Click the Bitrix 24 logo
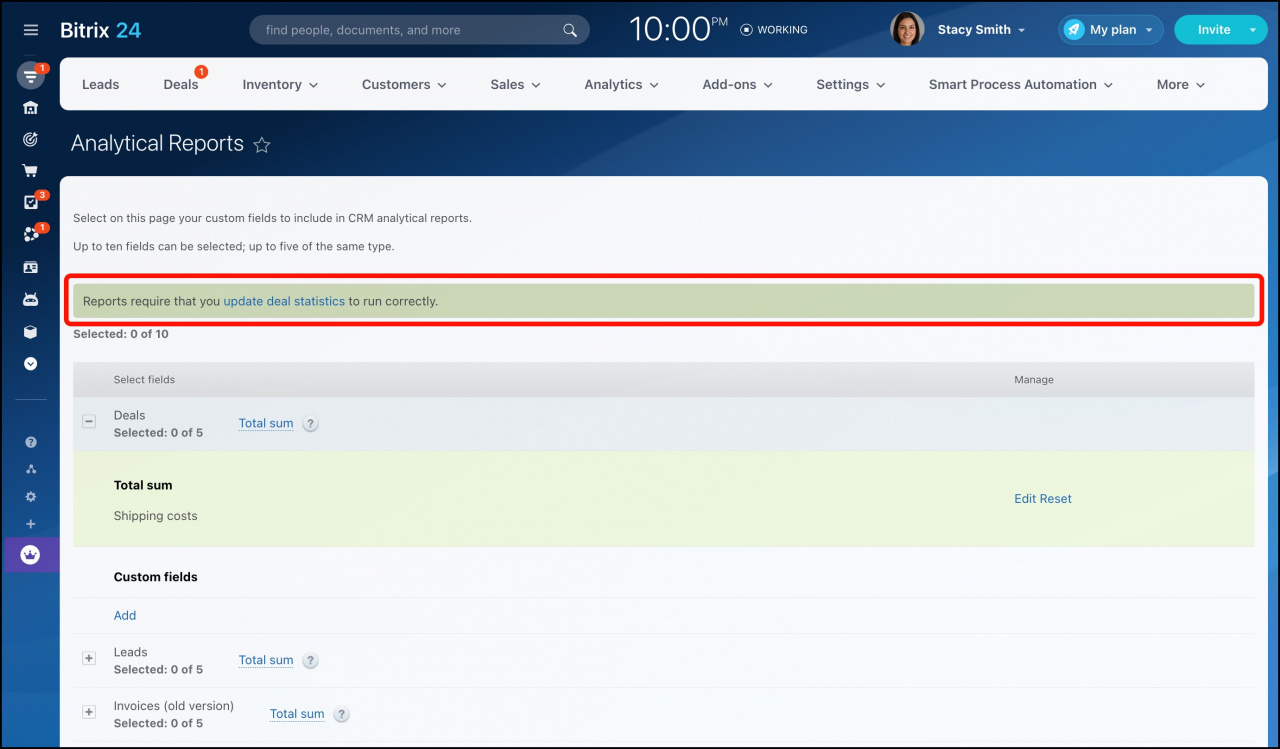The image size is (1280, 749). coord(100,30)
